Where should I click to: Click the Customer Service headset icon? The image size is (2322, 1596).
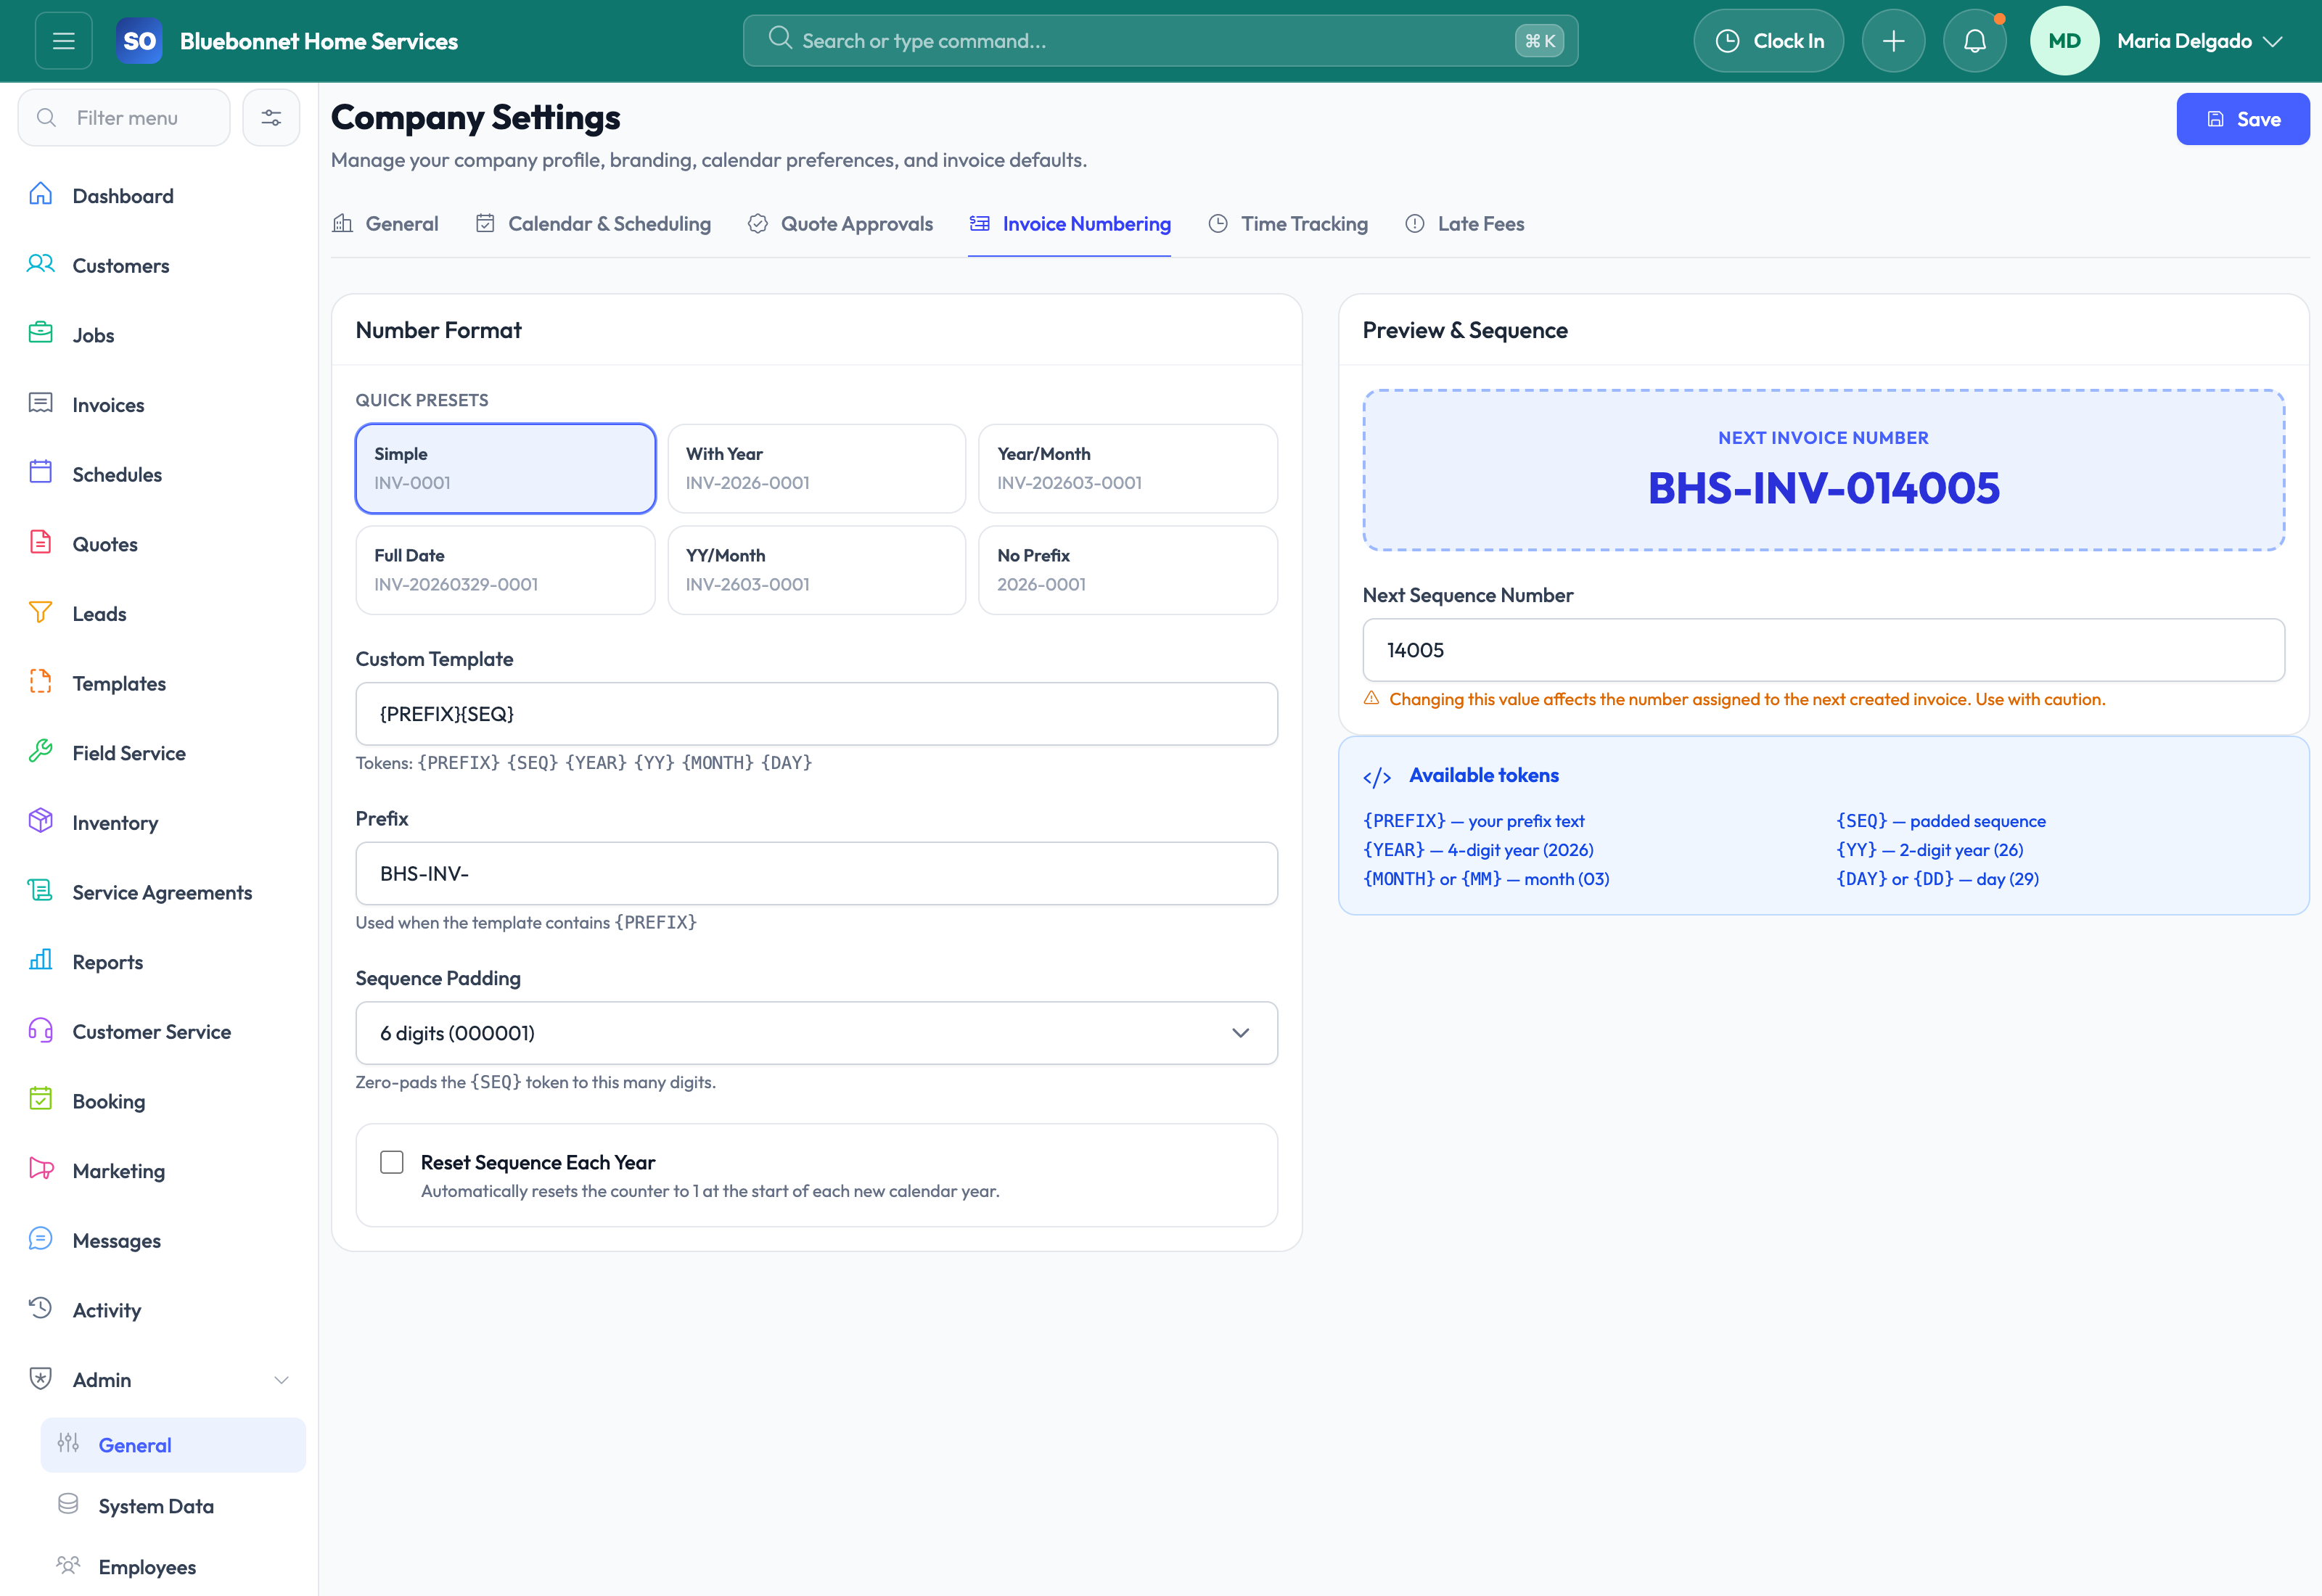(41, 1031)
